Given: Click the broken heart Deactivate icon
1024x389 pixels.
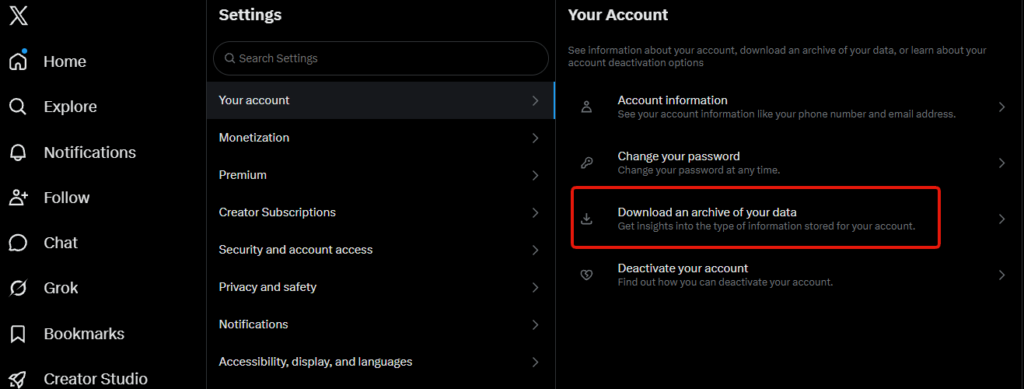Looking at the screenshot, I should click(x=586, y=275).
